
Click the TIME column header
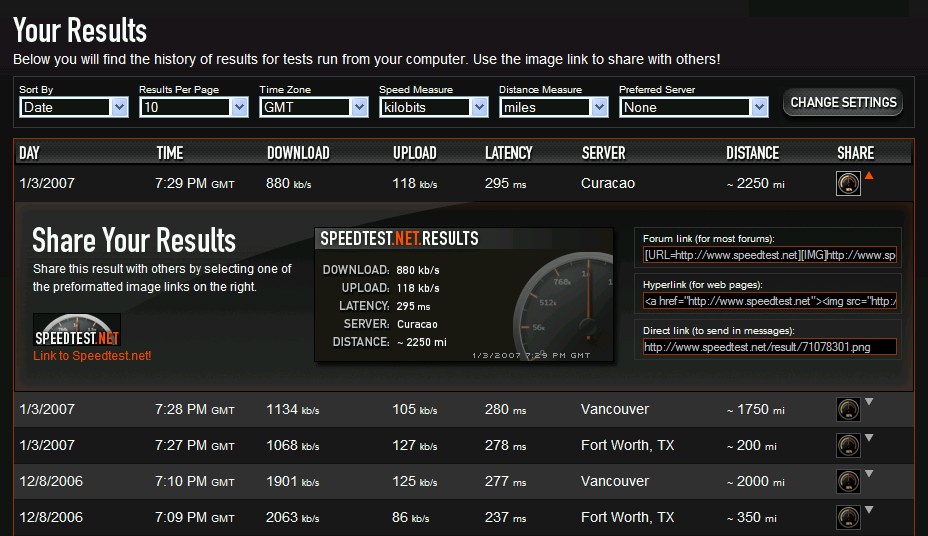[x=170, y=153]
